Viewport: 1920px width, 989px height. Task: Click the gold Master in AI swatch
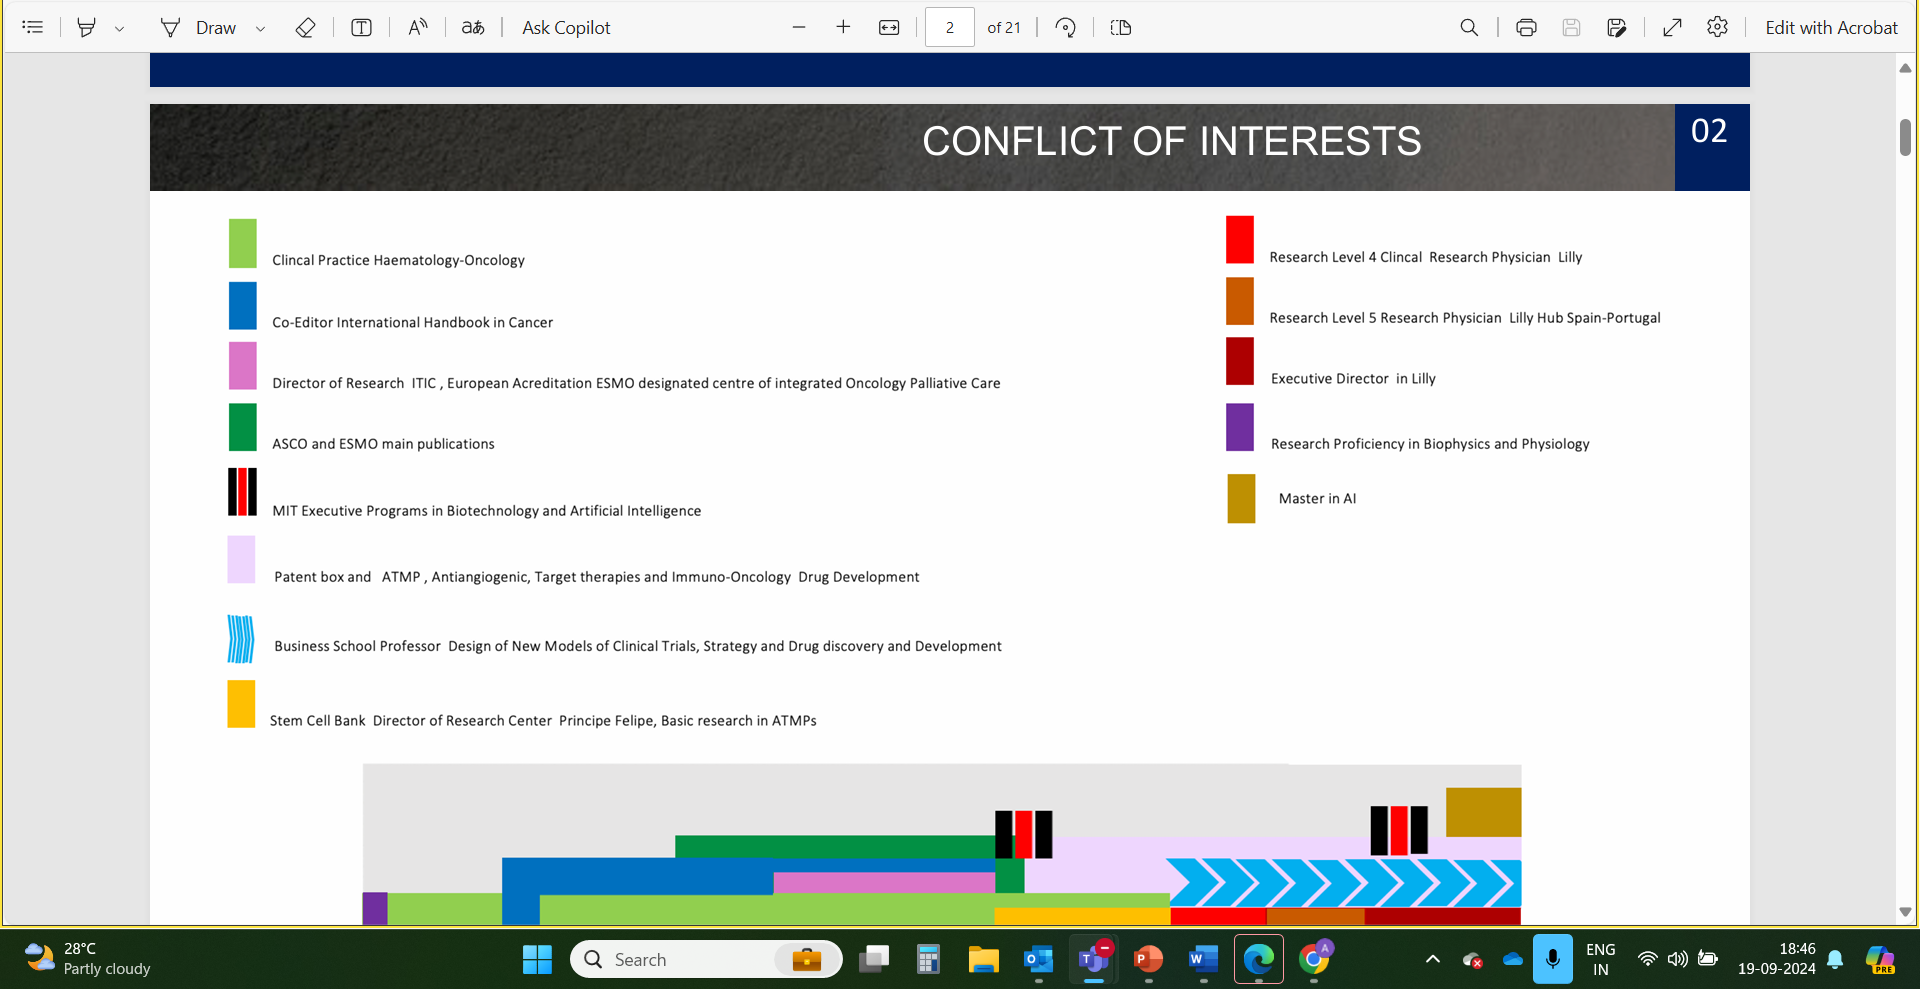tap(1241, 498)
